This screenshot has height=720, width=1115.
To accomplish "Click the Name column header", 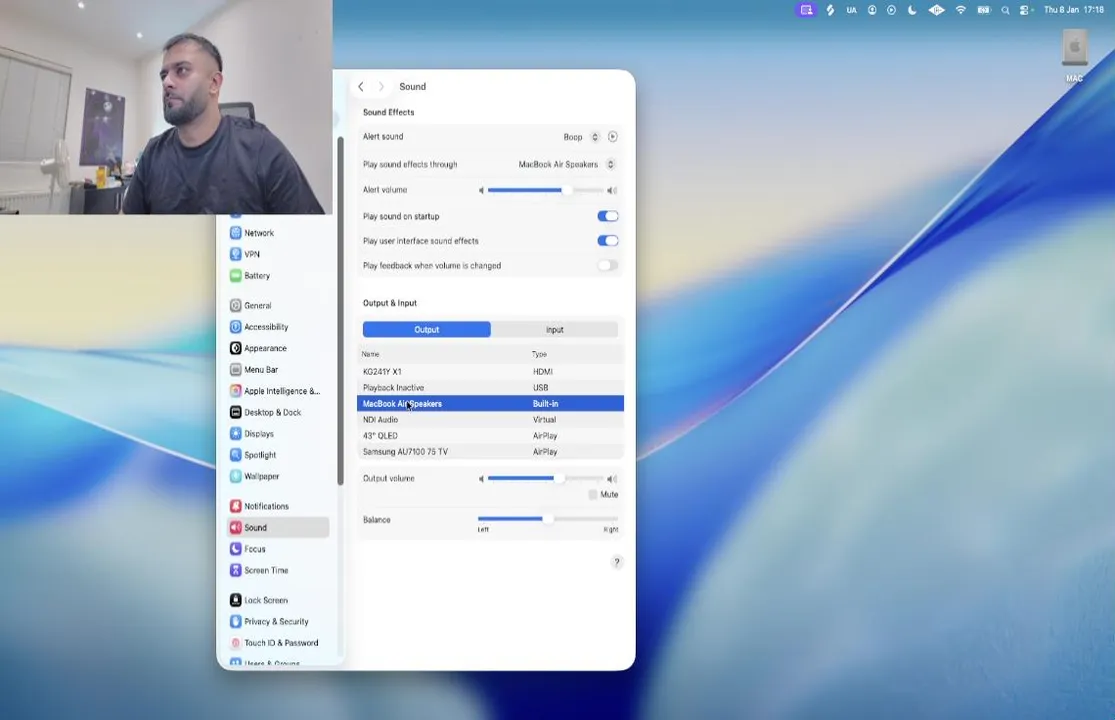I will click(x=370, y=354).
